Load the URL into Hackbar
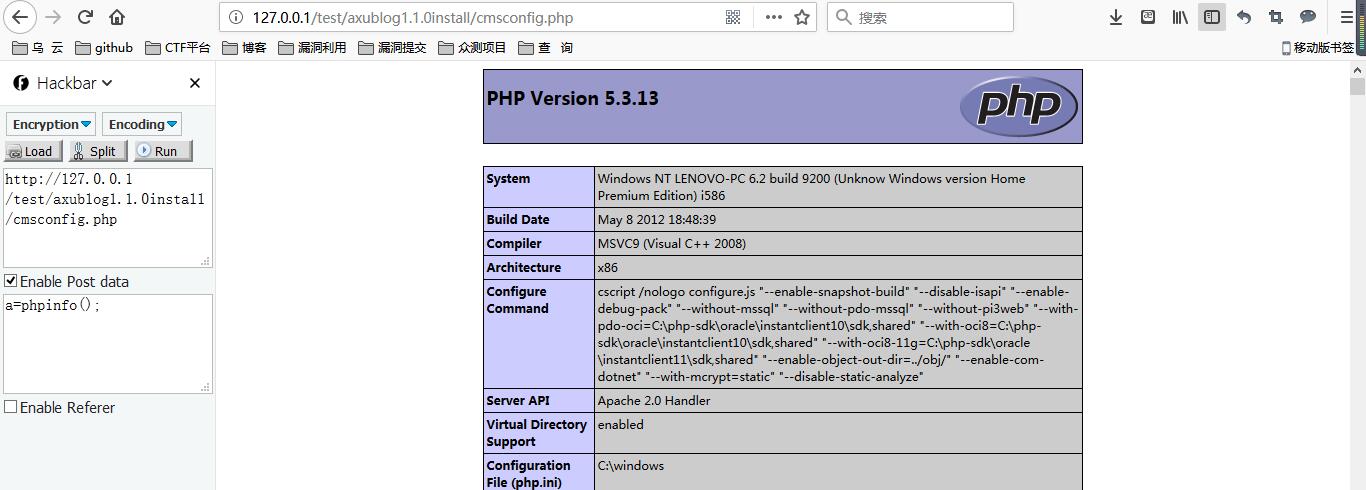The height and width of the screenshot is (490, 1366). [34, 151]
